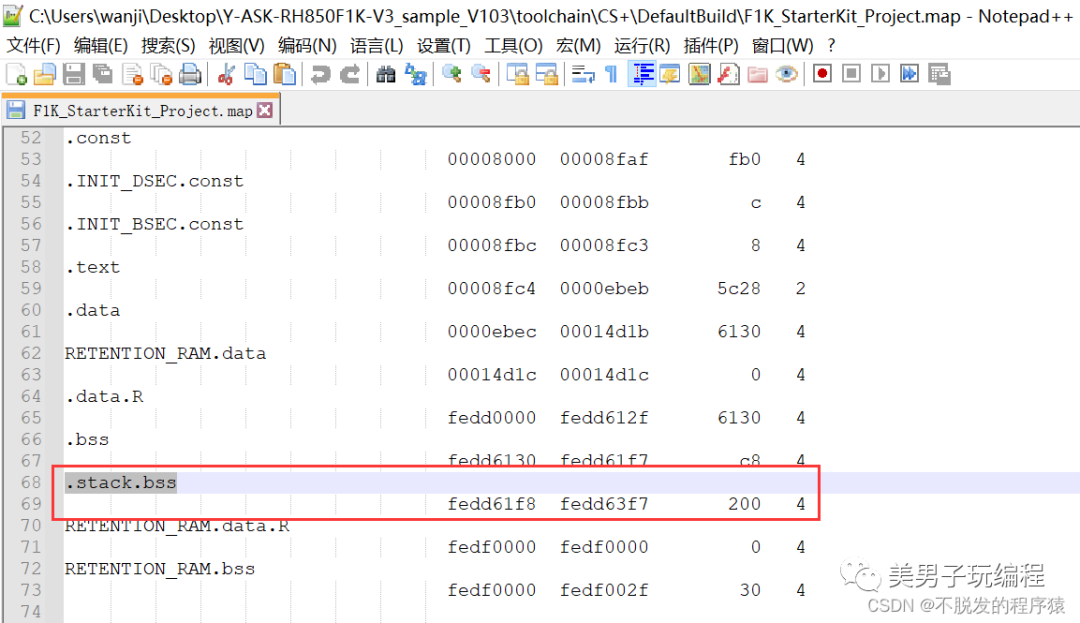
Task: Click the New file toolbar icon
Action: pyautogui.click(x=17, y=74)
